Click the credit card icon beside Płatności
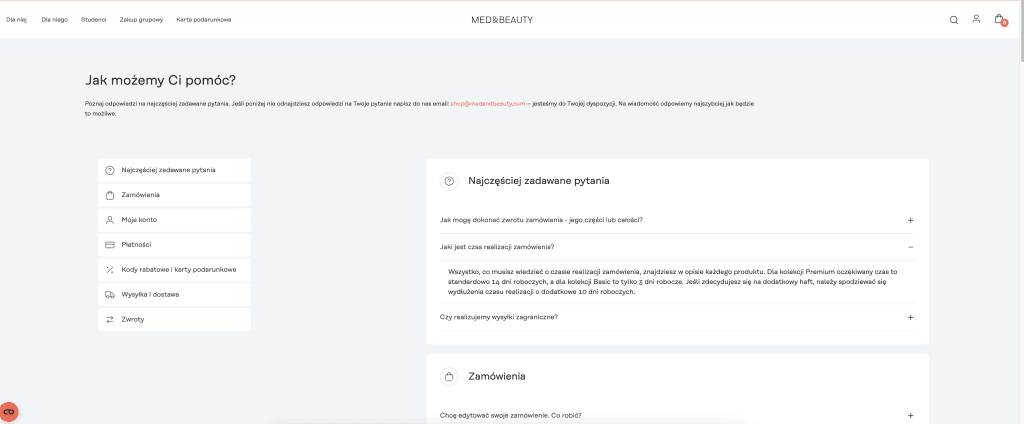Viewport: 1024px width, 424px height. (110, 245)
